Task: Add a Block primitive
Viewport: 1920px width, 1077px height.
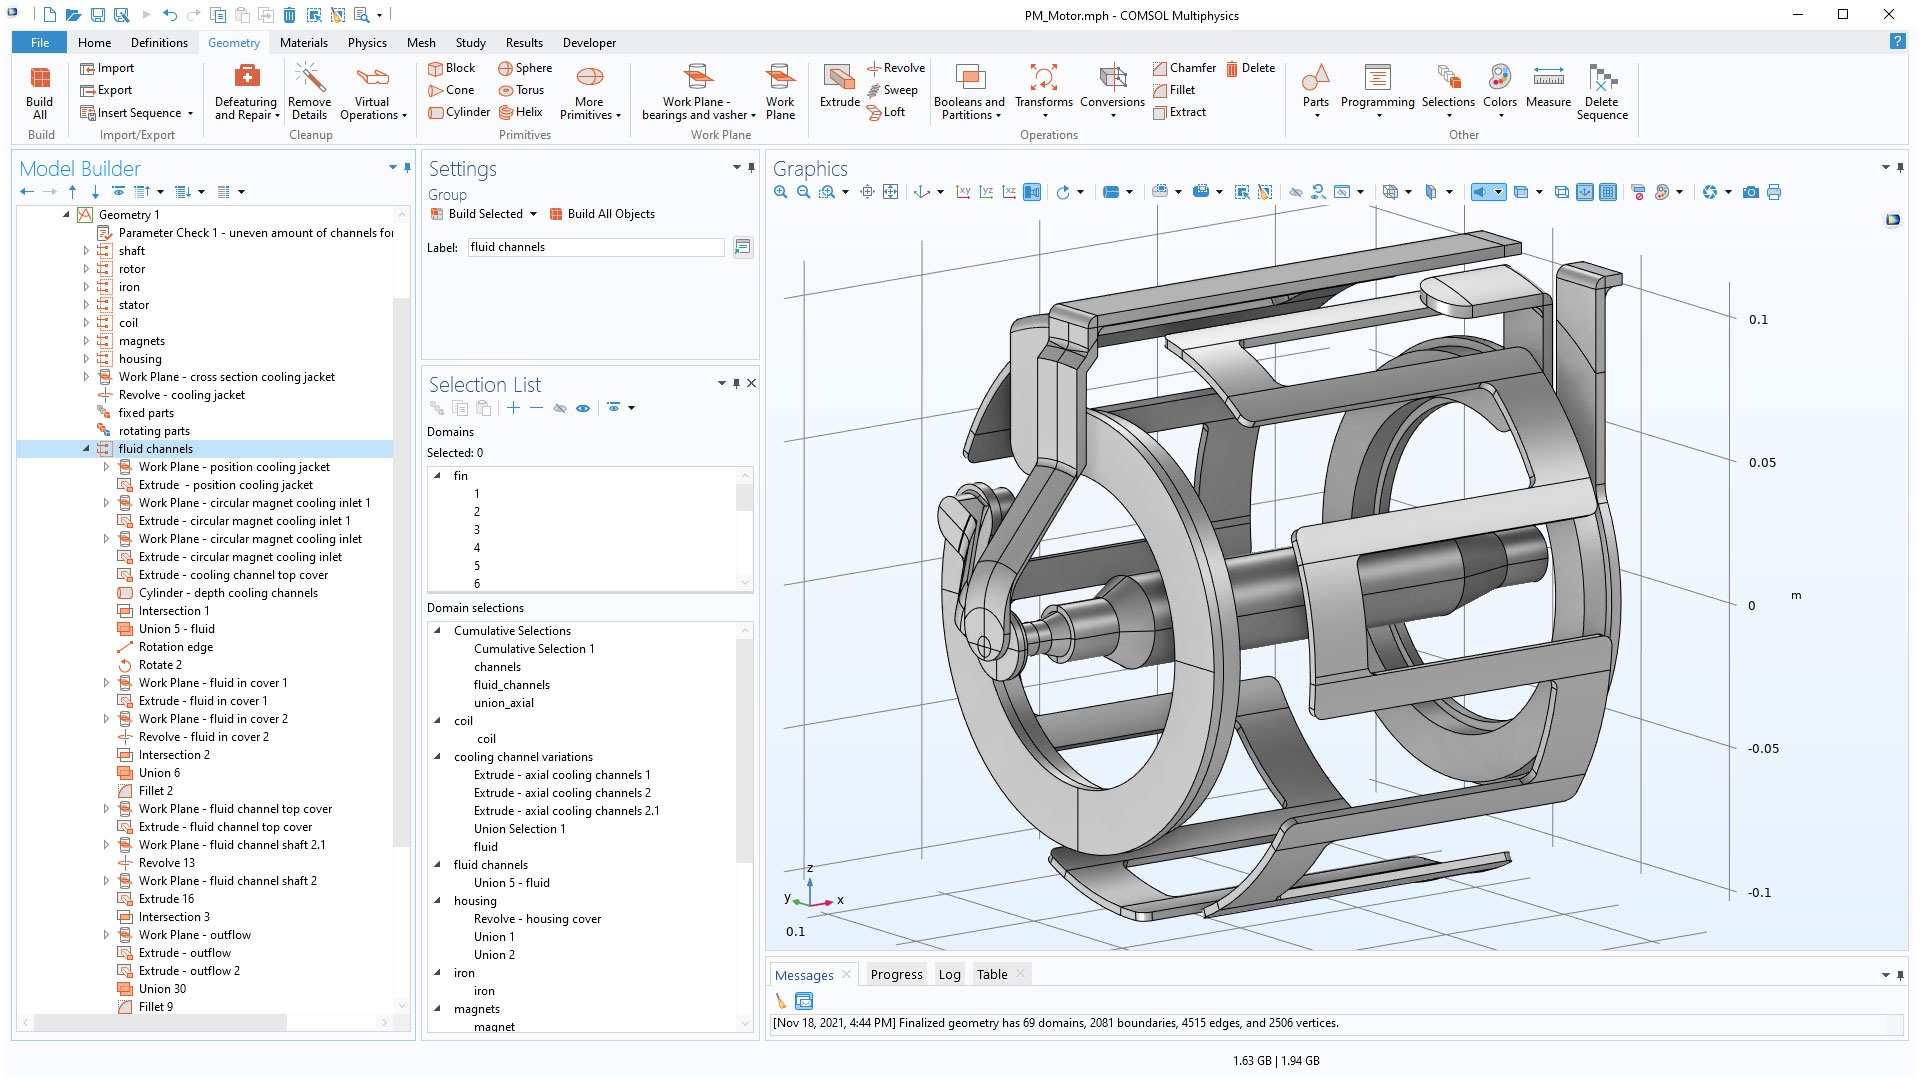Action: 452,68
